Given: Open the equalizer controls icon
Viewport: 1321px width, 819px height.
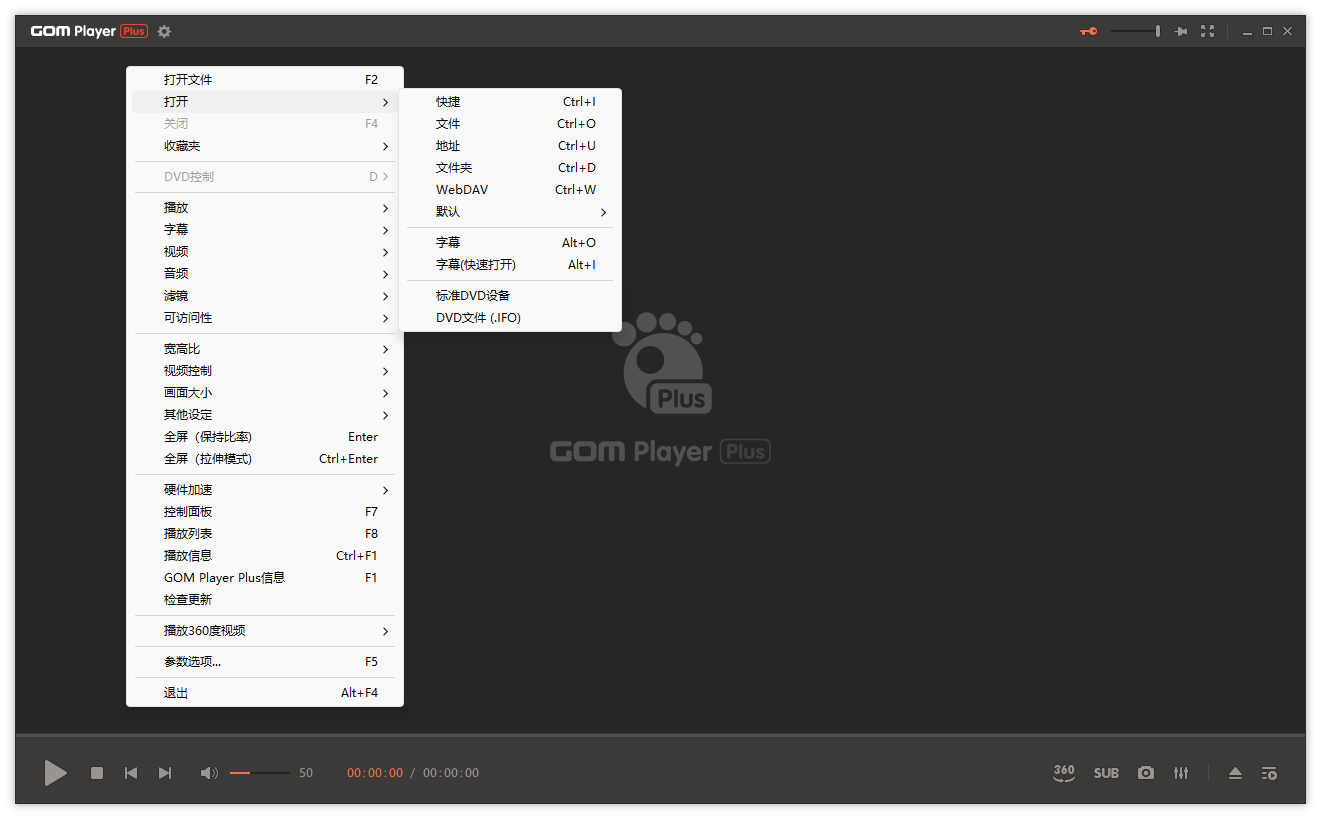Looking at the screenshot, I should coord(1181,772).
